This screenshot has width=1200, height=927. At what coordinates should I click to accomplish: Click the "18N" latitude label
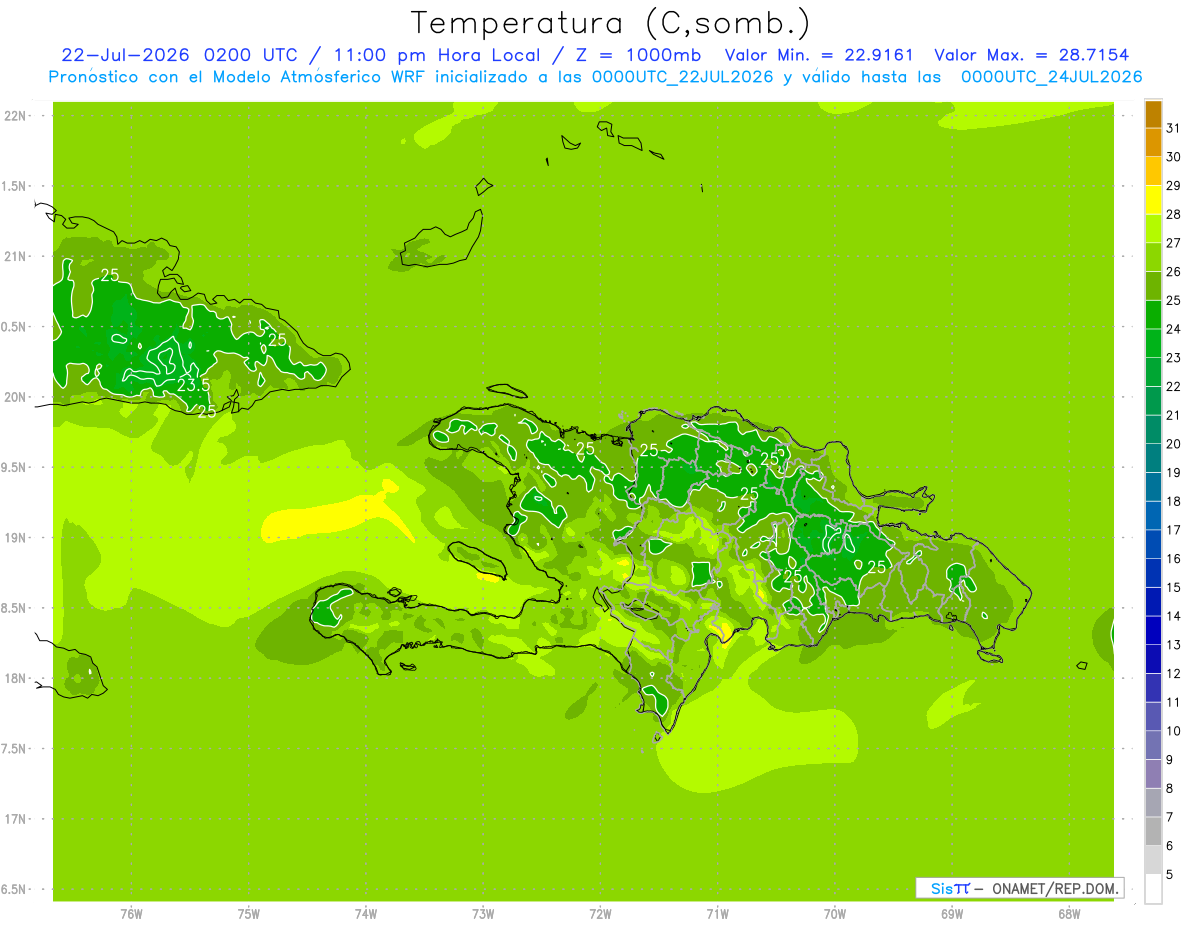15,678
